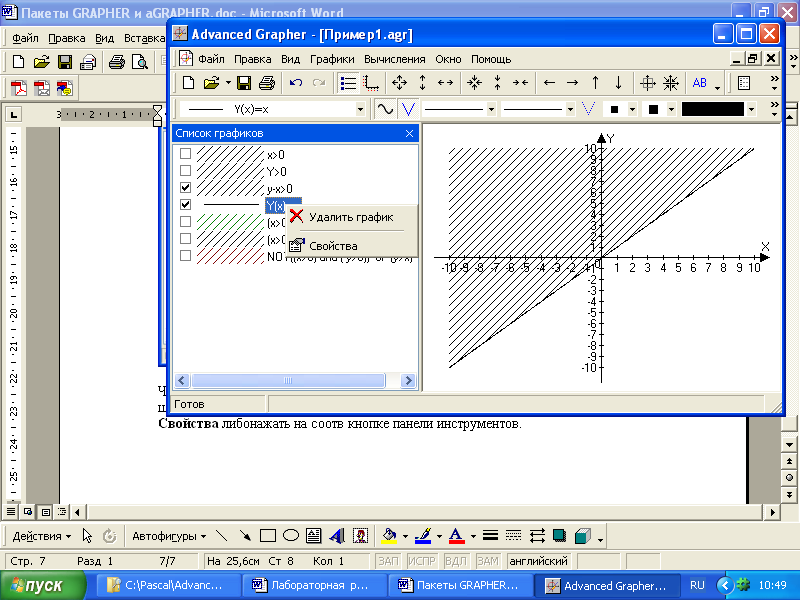Click Word's print preview icon
Viewport: 800px width, 600px height.
[x=139, y=62]
